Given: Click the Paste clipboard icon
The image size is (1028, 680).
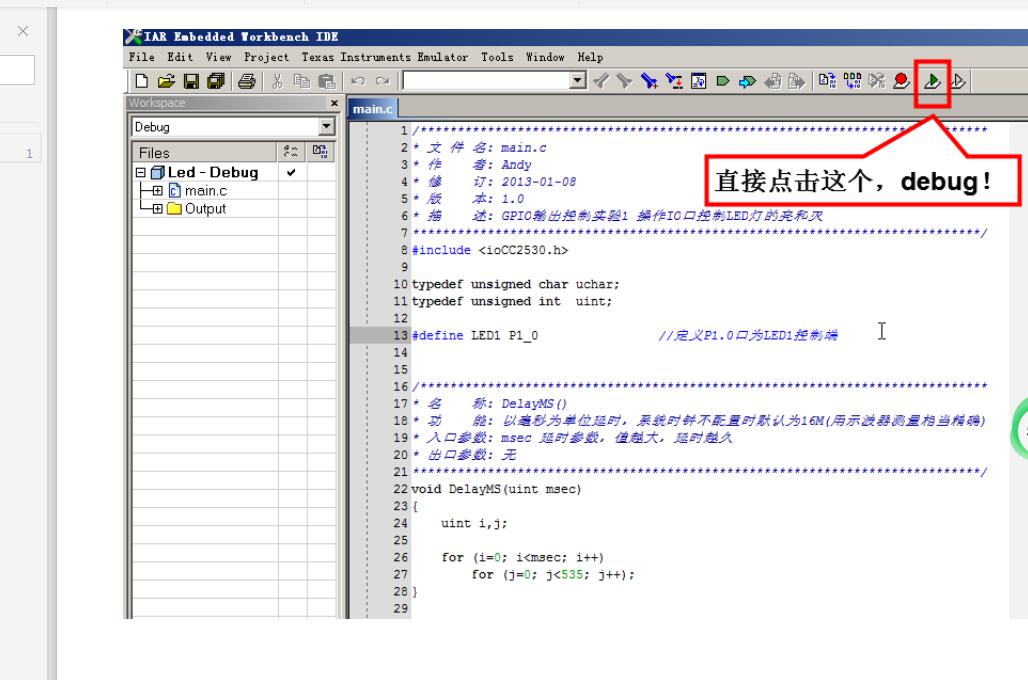Looking at the screenshot, I should tap(326, 81).
